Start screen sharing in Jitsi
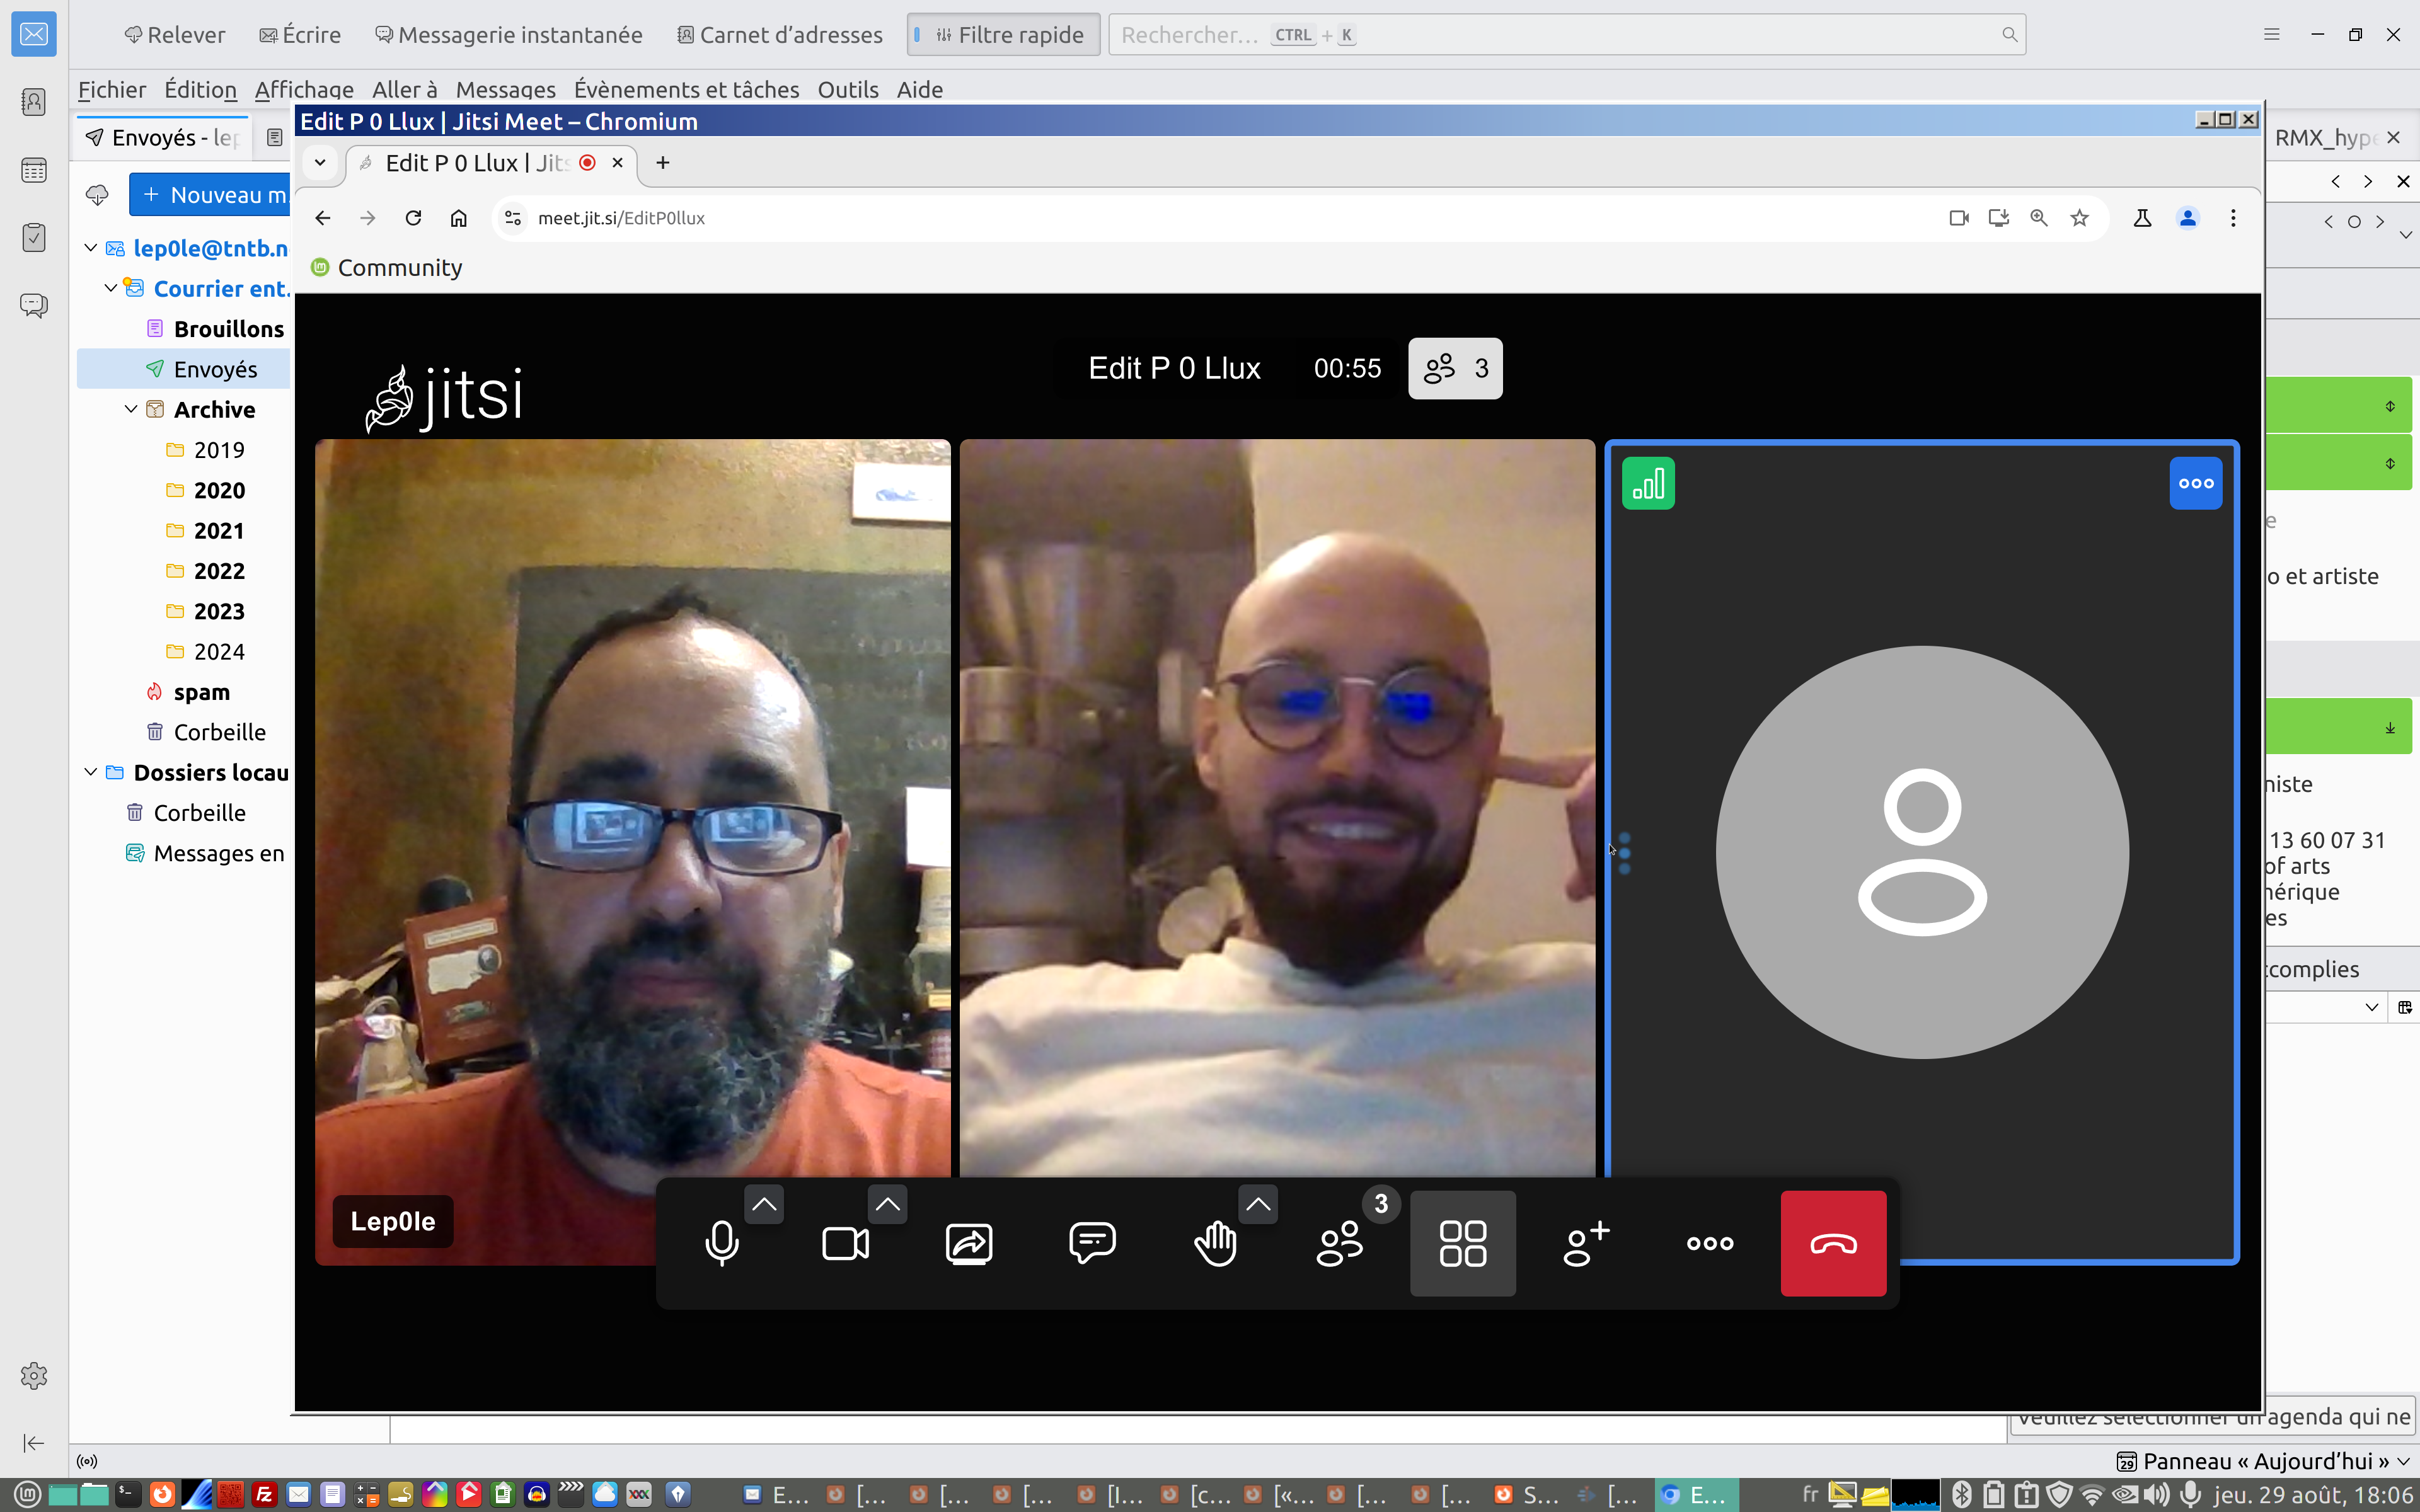 (968, 1243)
